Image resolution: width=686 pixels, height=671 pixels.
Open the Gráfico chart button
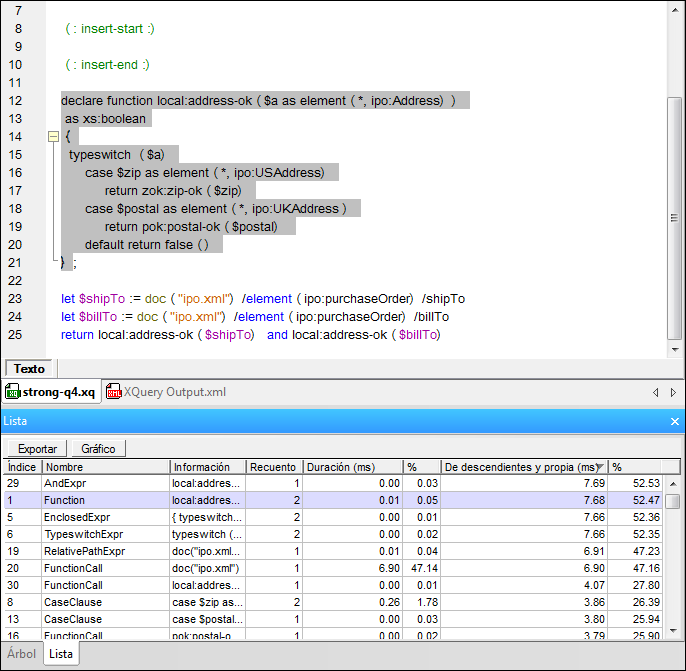pyautogui.click(x=98, y=449)
